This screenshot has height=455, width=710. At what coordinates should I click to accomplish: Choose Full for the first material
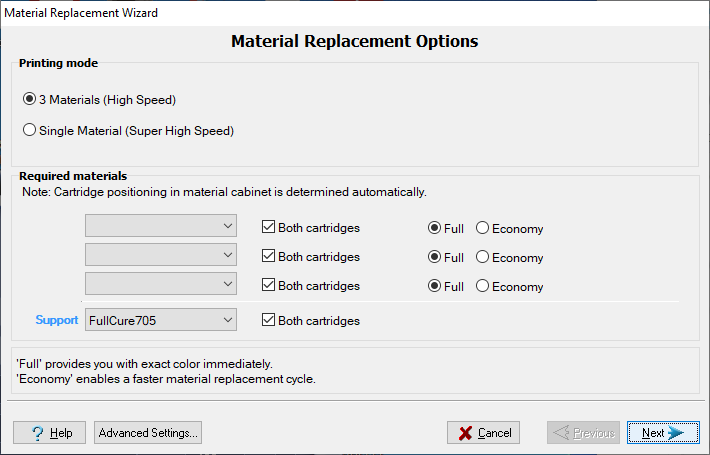pos(435,229)
